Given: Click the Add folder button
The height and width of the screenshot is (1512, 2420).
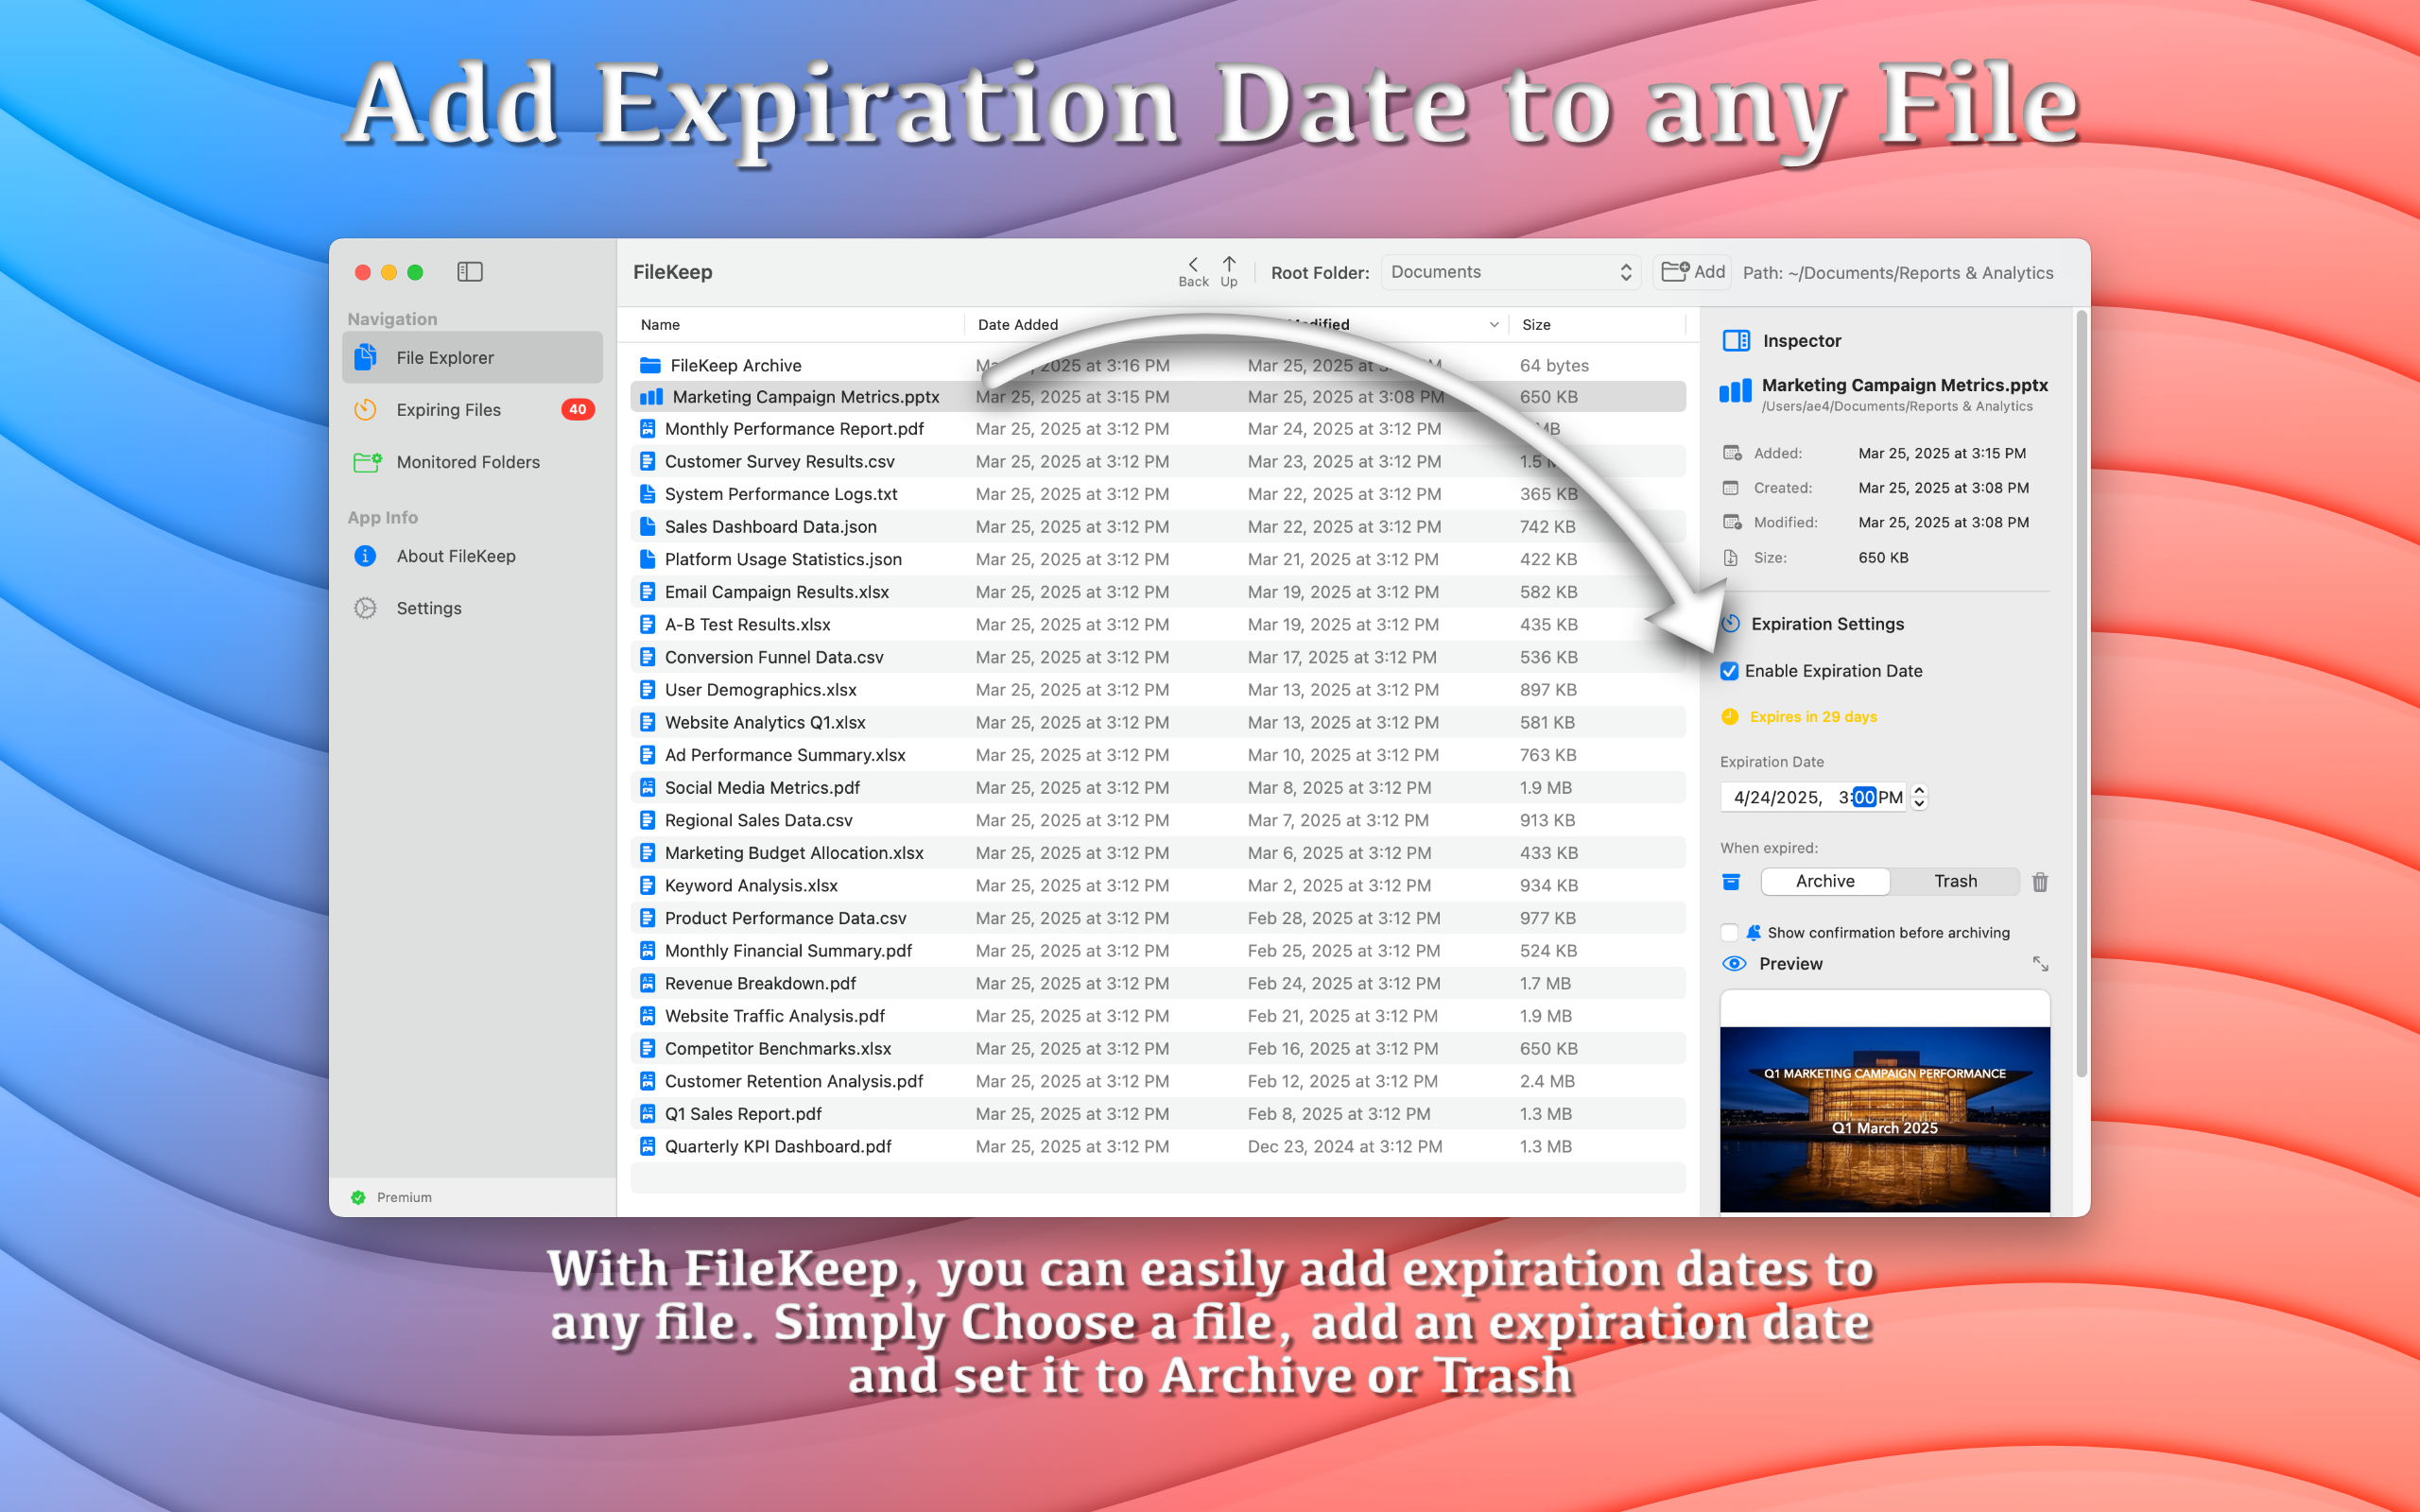Looking at the screenshot, I should coord(1693,272).
